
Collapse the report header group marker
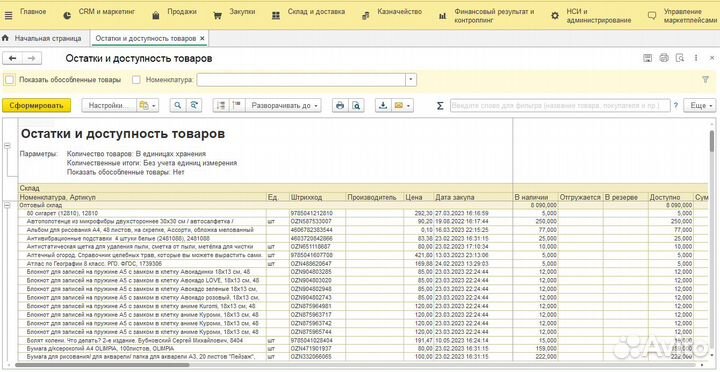click(x=7, y=146)
